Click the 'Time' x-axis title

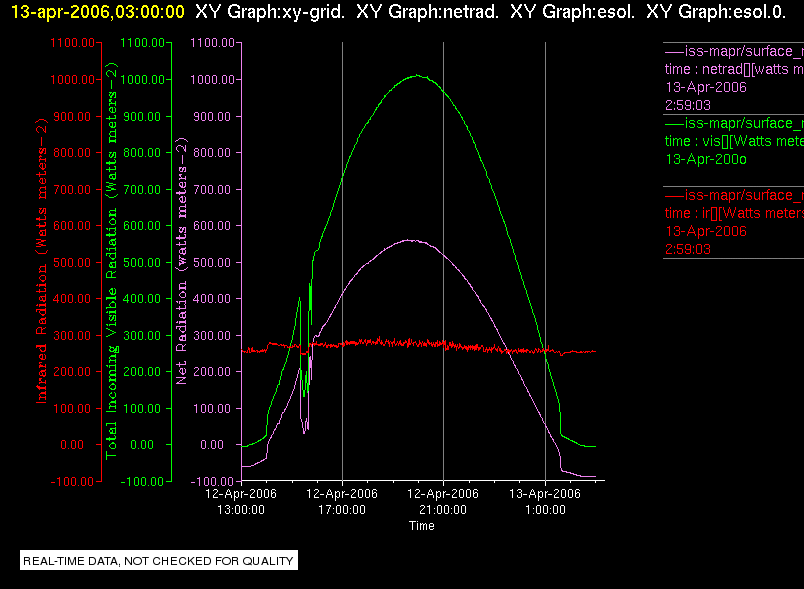pos(421,526)
